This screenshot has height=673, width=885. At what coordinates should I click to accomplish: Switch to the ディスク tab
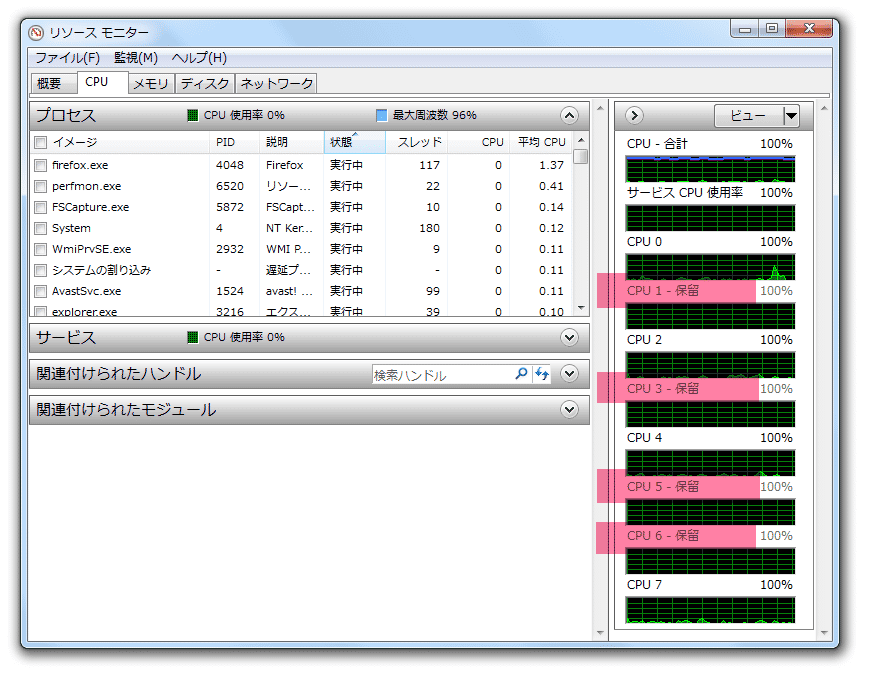[204, 84]
